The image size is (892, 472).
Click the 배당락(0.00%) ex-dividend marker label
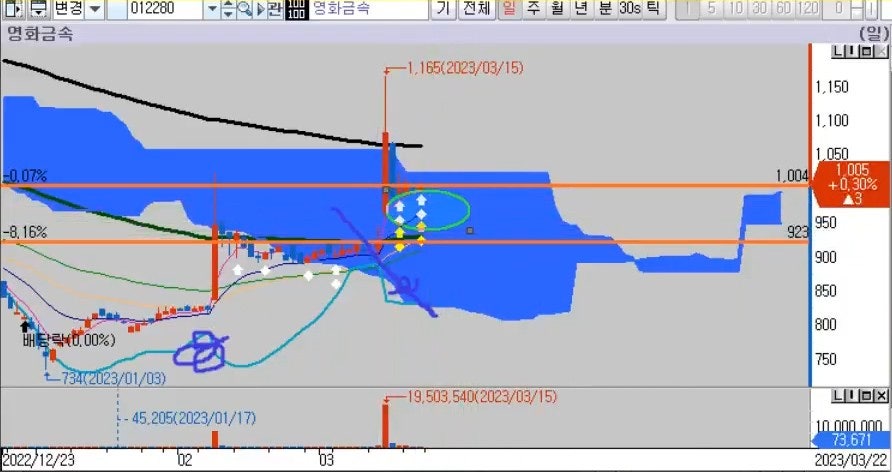click(69, 341)
